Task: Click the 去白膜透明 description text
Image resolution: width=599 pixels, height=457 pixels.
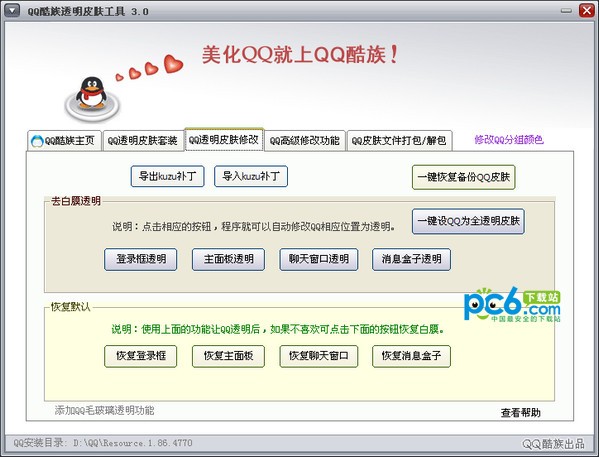Action: point(254,227)
